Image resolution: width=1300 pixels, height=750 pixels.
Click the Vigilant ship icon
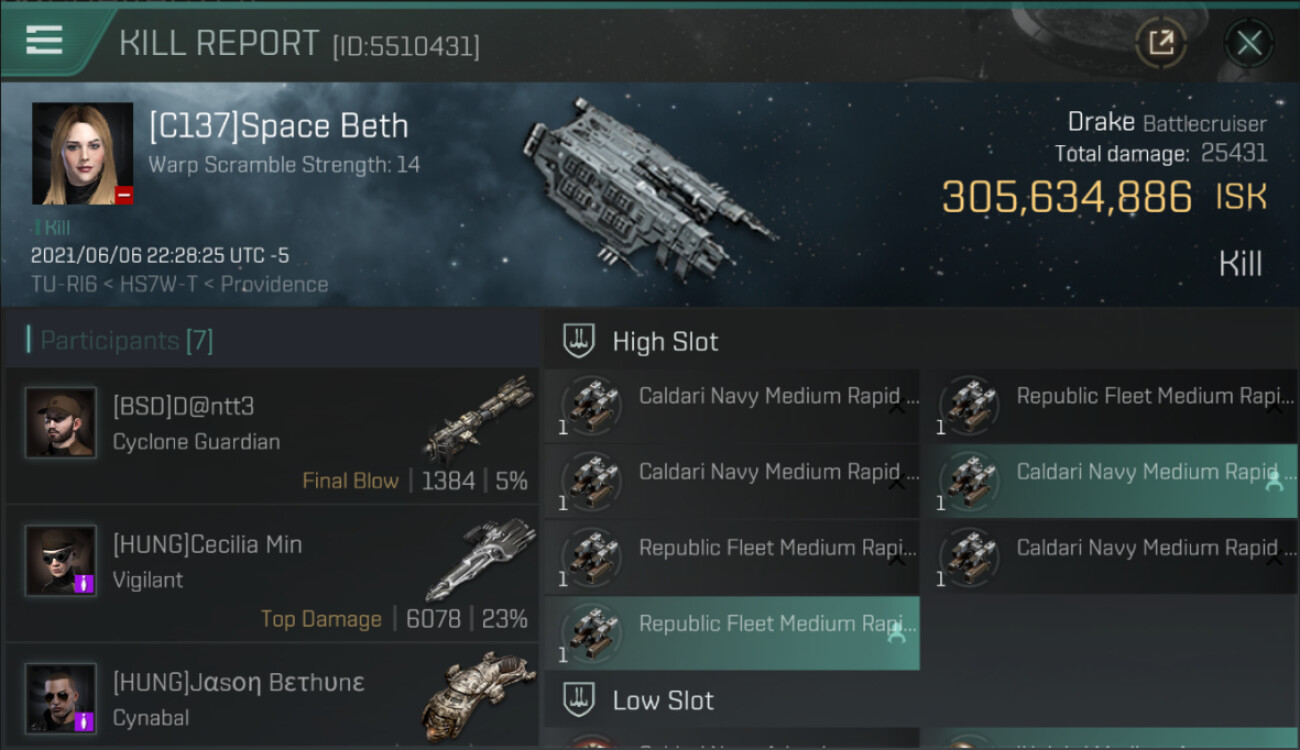pos(479,558)
